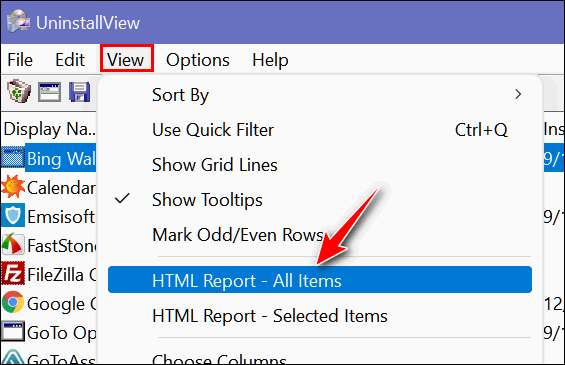Select the Emsisoft entry text
The height and width of the screenshot is (365, 565).
(61, 217)
